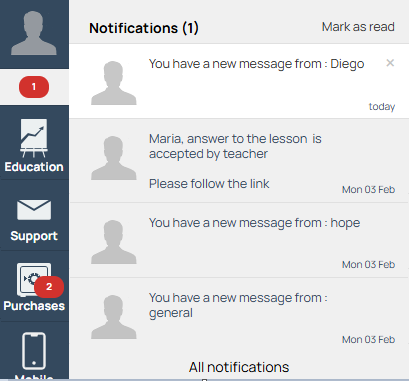Dismiss the Diego notification with the X
Viewport: 409px width, 381px height.
coord(390,63)
